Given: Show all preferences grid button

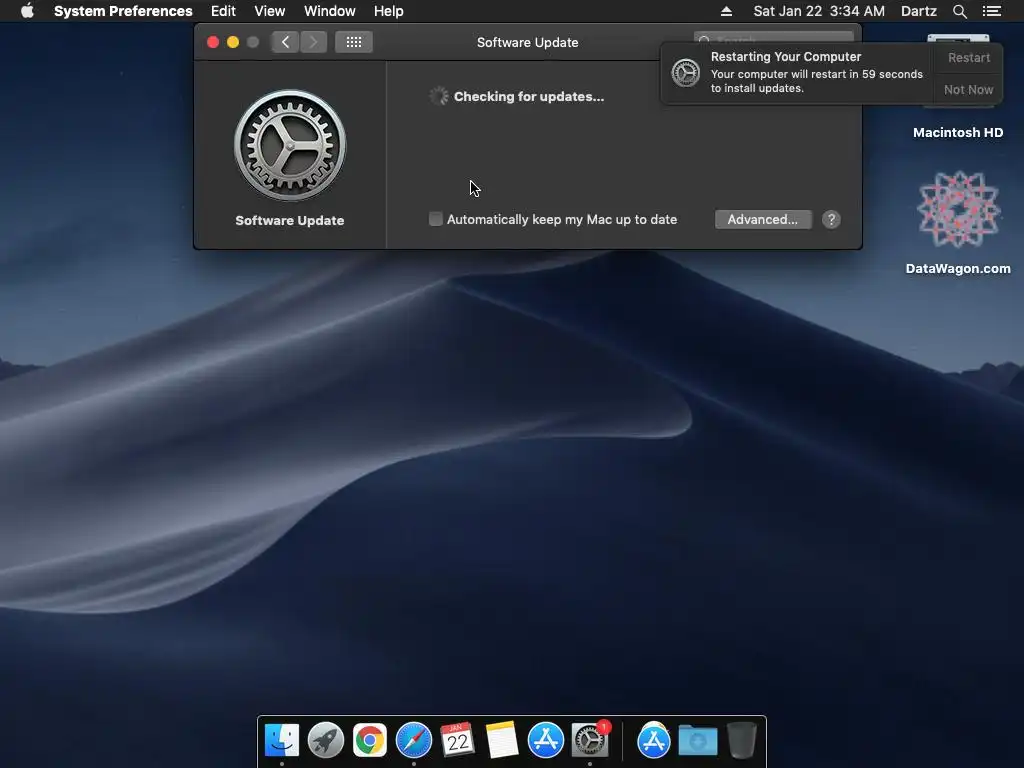Looking at the screenshot, I should point(354,42).
